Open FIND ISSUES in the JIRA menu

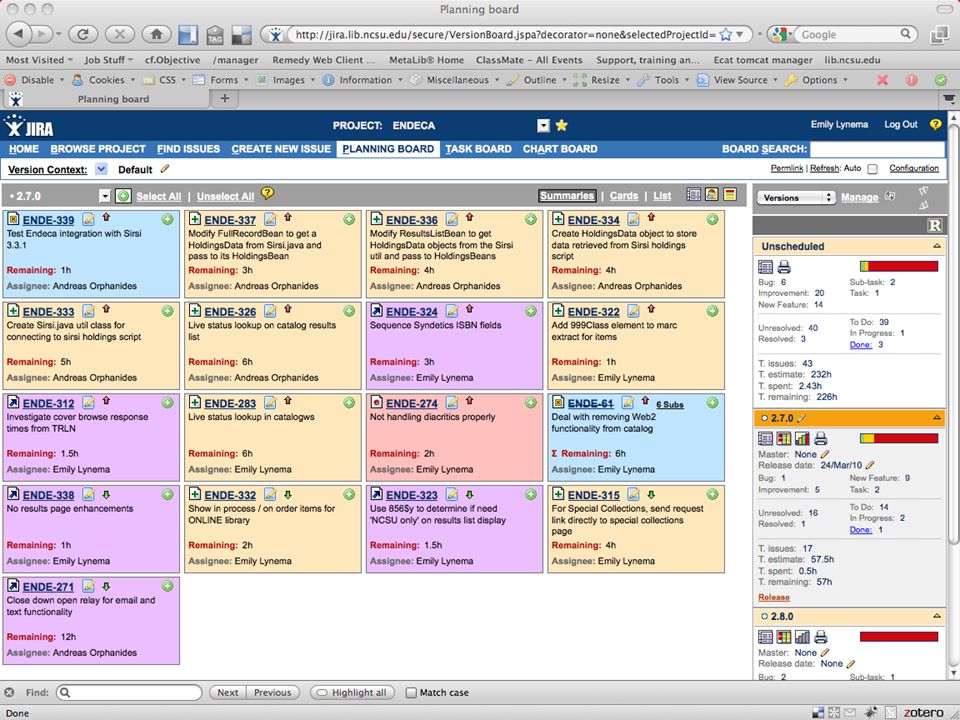(189, 149)
